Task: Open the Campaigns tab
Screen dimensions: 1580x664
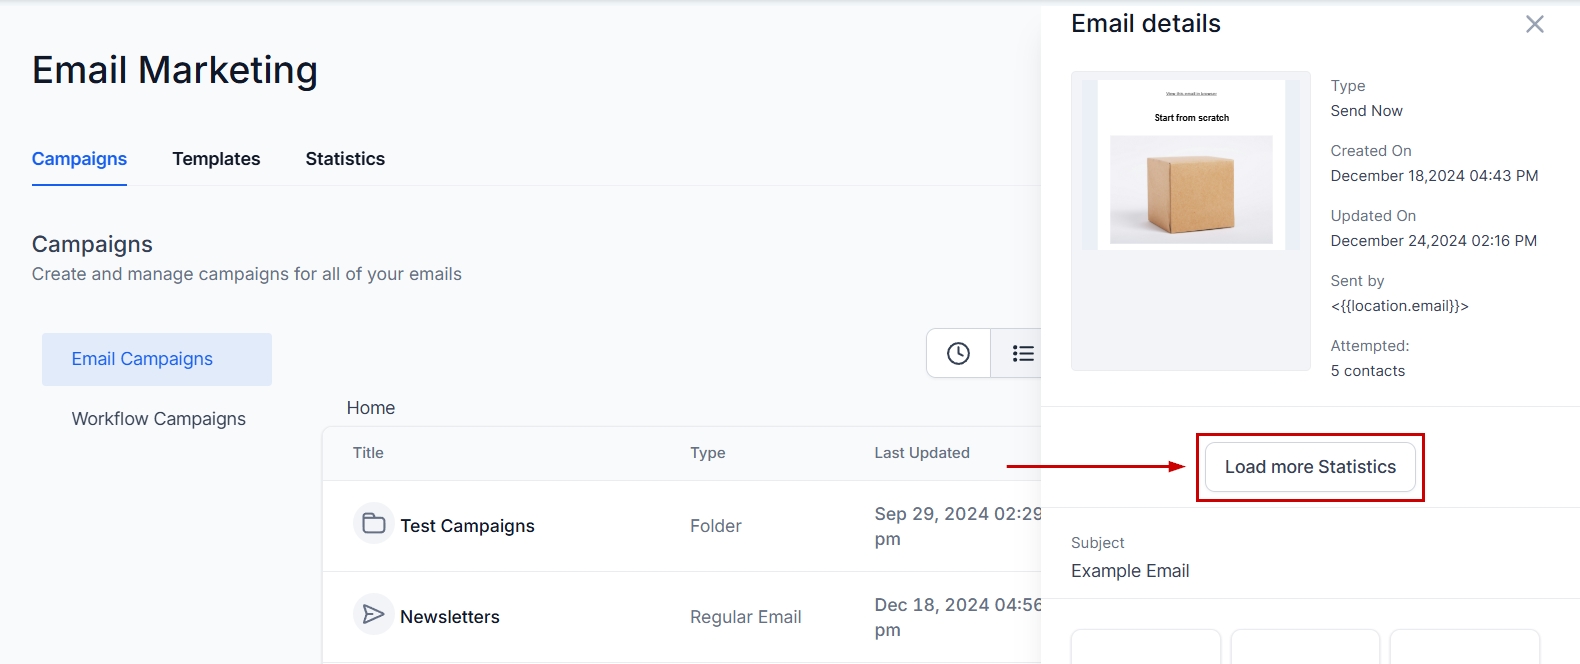Action: [79, 159]
